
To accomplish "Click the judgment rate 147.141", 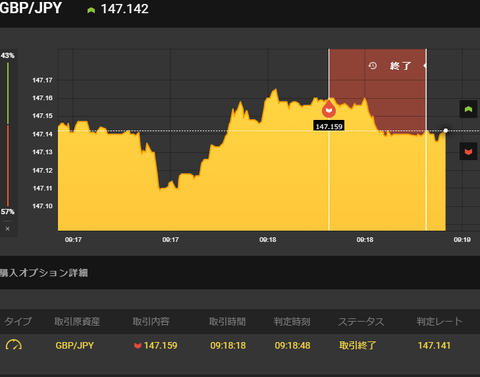I will point(434,345).
